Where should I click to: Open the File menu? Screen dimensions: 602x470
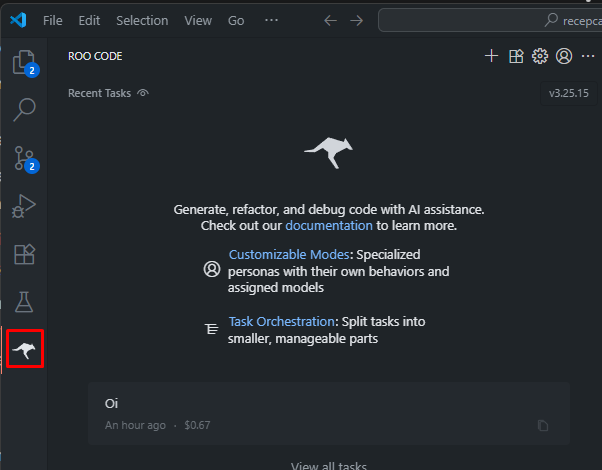pyautogui.click(x=53, y=20)
